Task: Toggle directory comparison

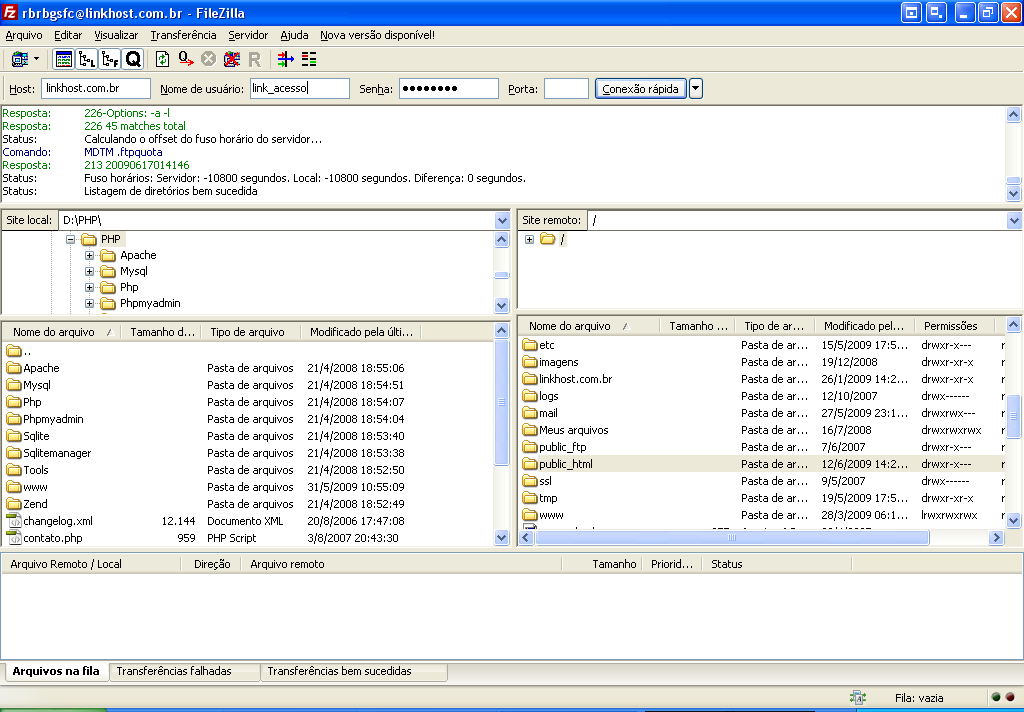Action: click(309, 59)
